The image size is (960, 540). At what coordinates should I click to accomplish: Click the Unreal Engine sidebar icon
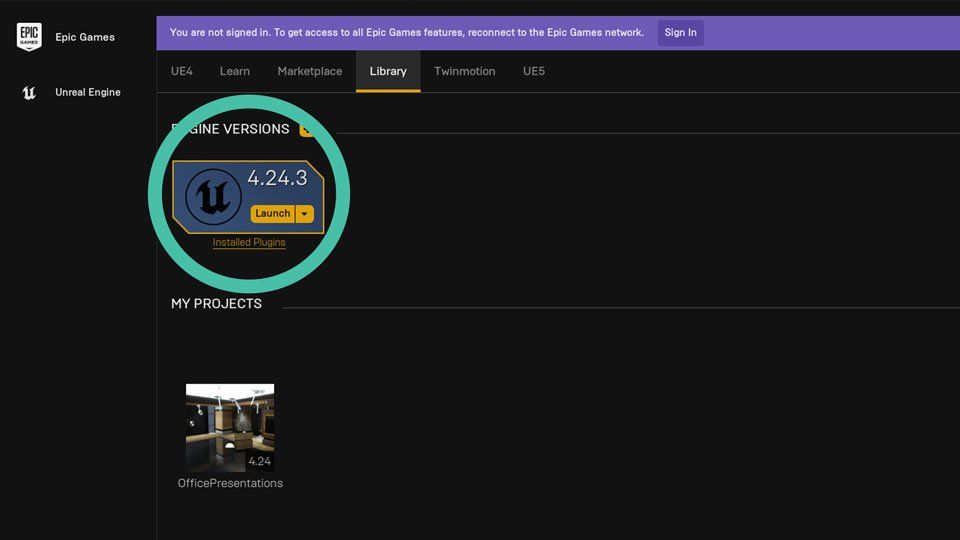click(29, 92)
